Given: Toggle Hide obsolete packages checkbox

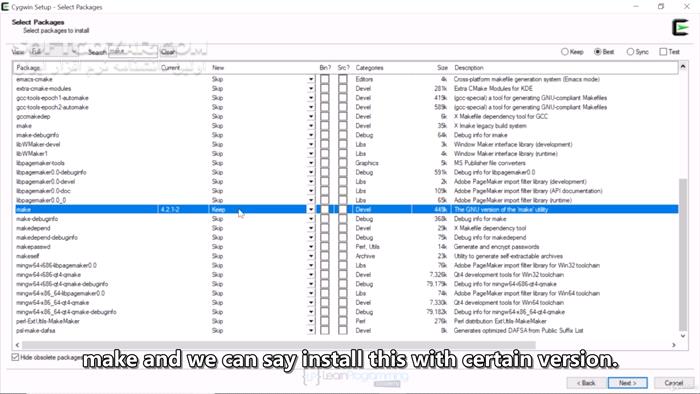Looking at the screenshot, I should (x=15, y=357).
